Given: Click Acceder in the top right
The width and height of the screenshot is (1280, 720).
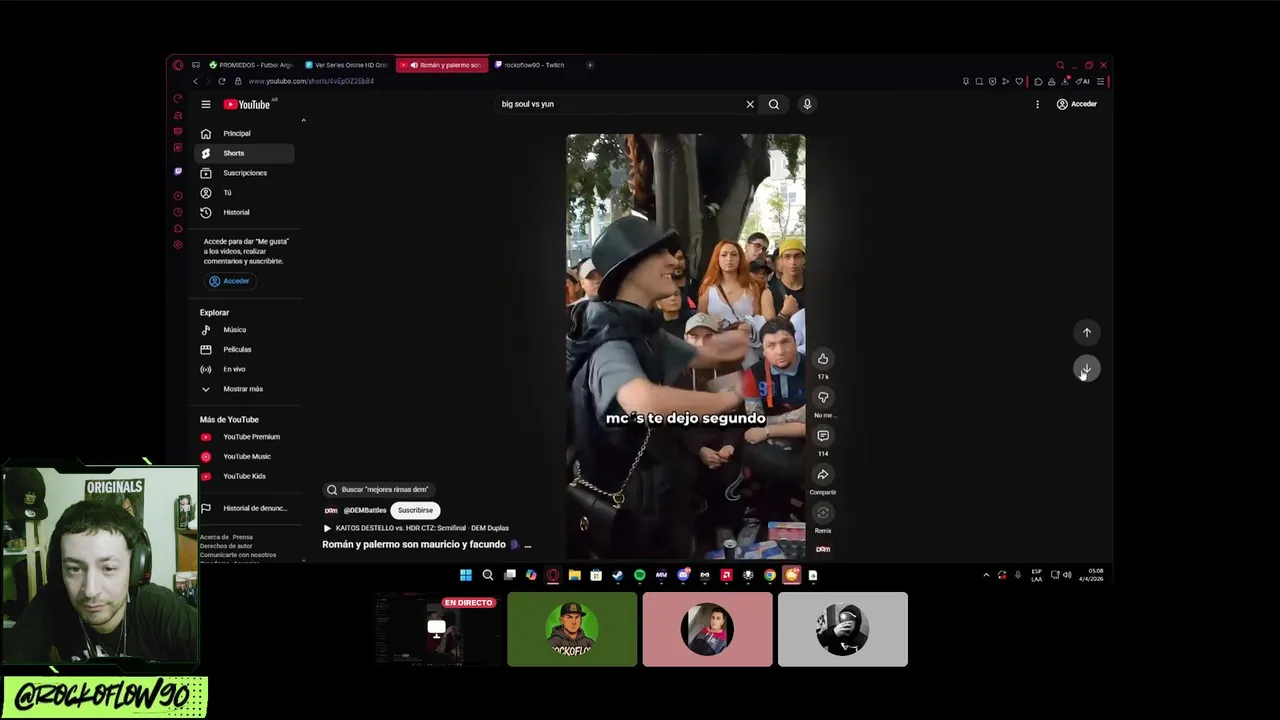Looking at the screenshot, I should pyautogui.click(x=1077, y=104).
